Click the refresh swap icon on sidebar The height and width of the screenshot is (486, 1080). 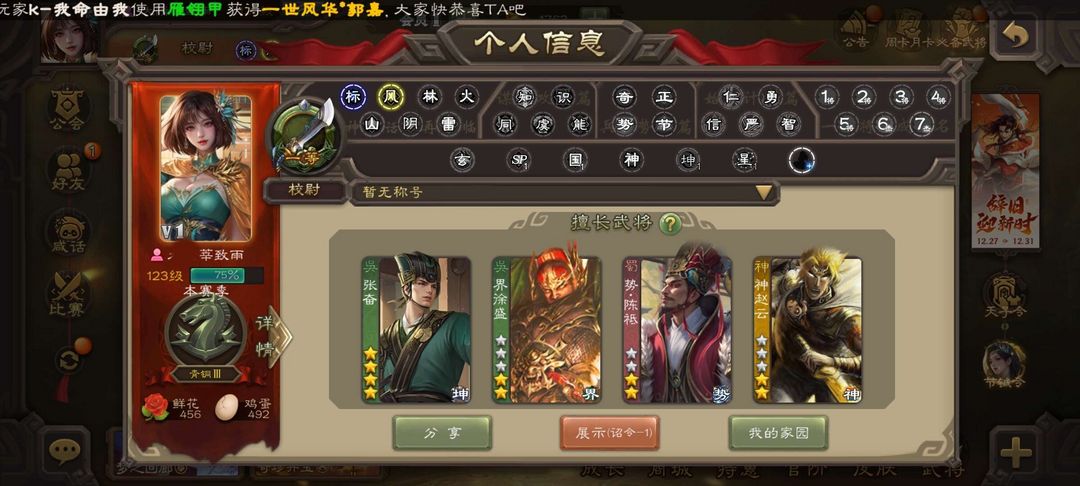coord(68,359)
